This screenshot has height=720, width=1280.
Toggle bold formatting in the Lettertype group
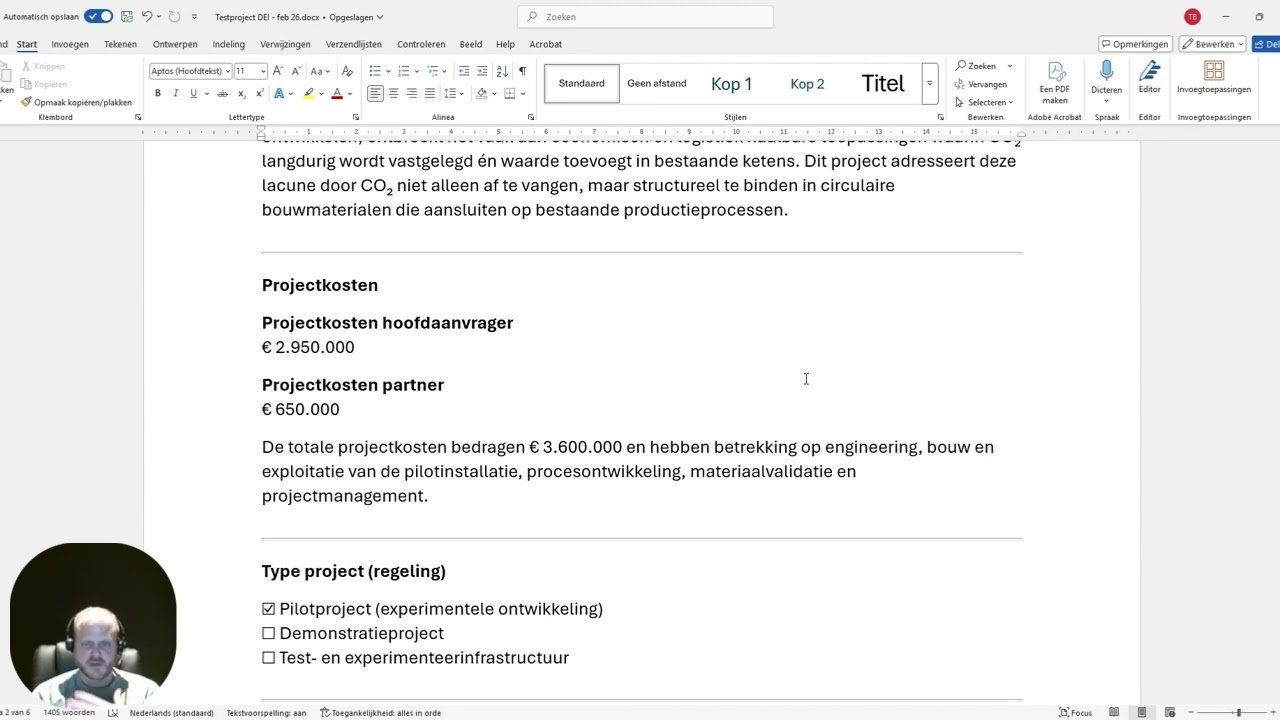coord(157,93)
